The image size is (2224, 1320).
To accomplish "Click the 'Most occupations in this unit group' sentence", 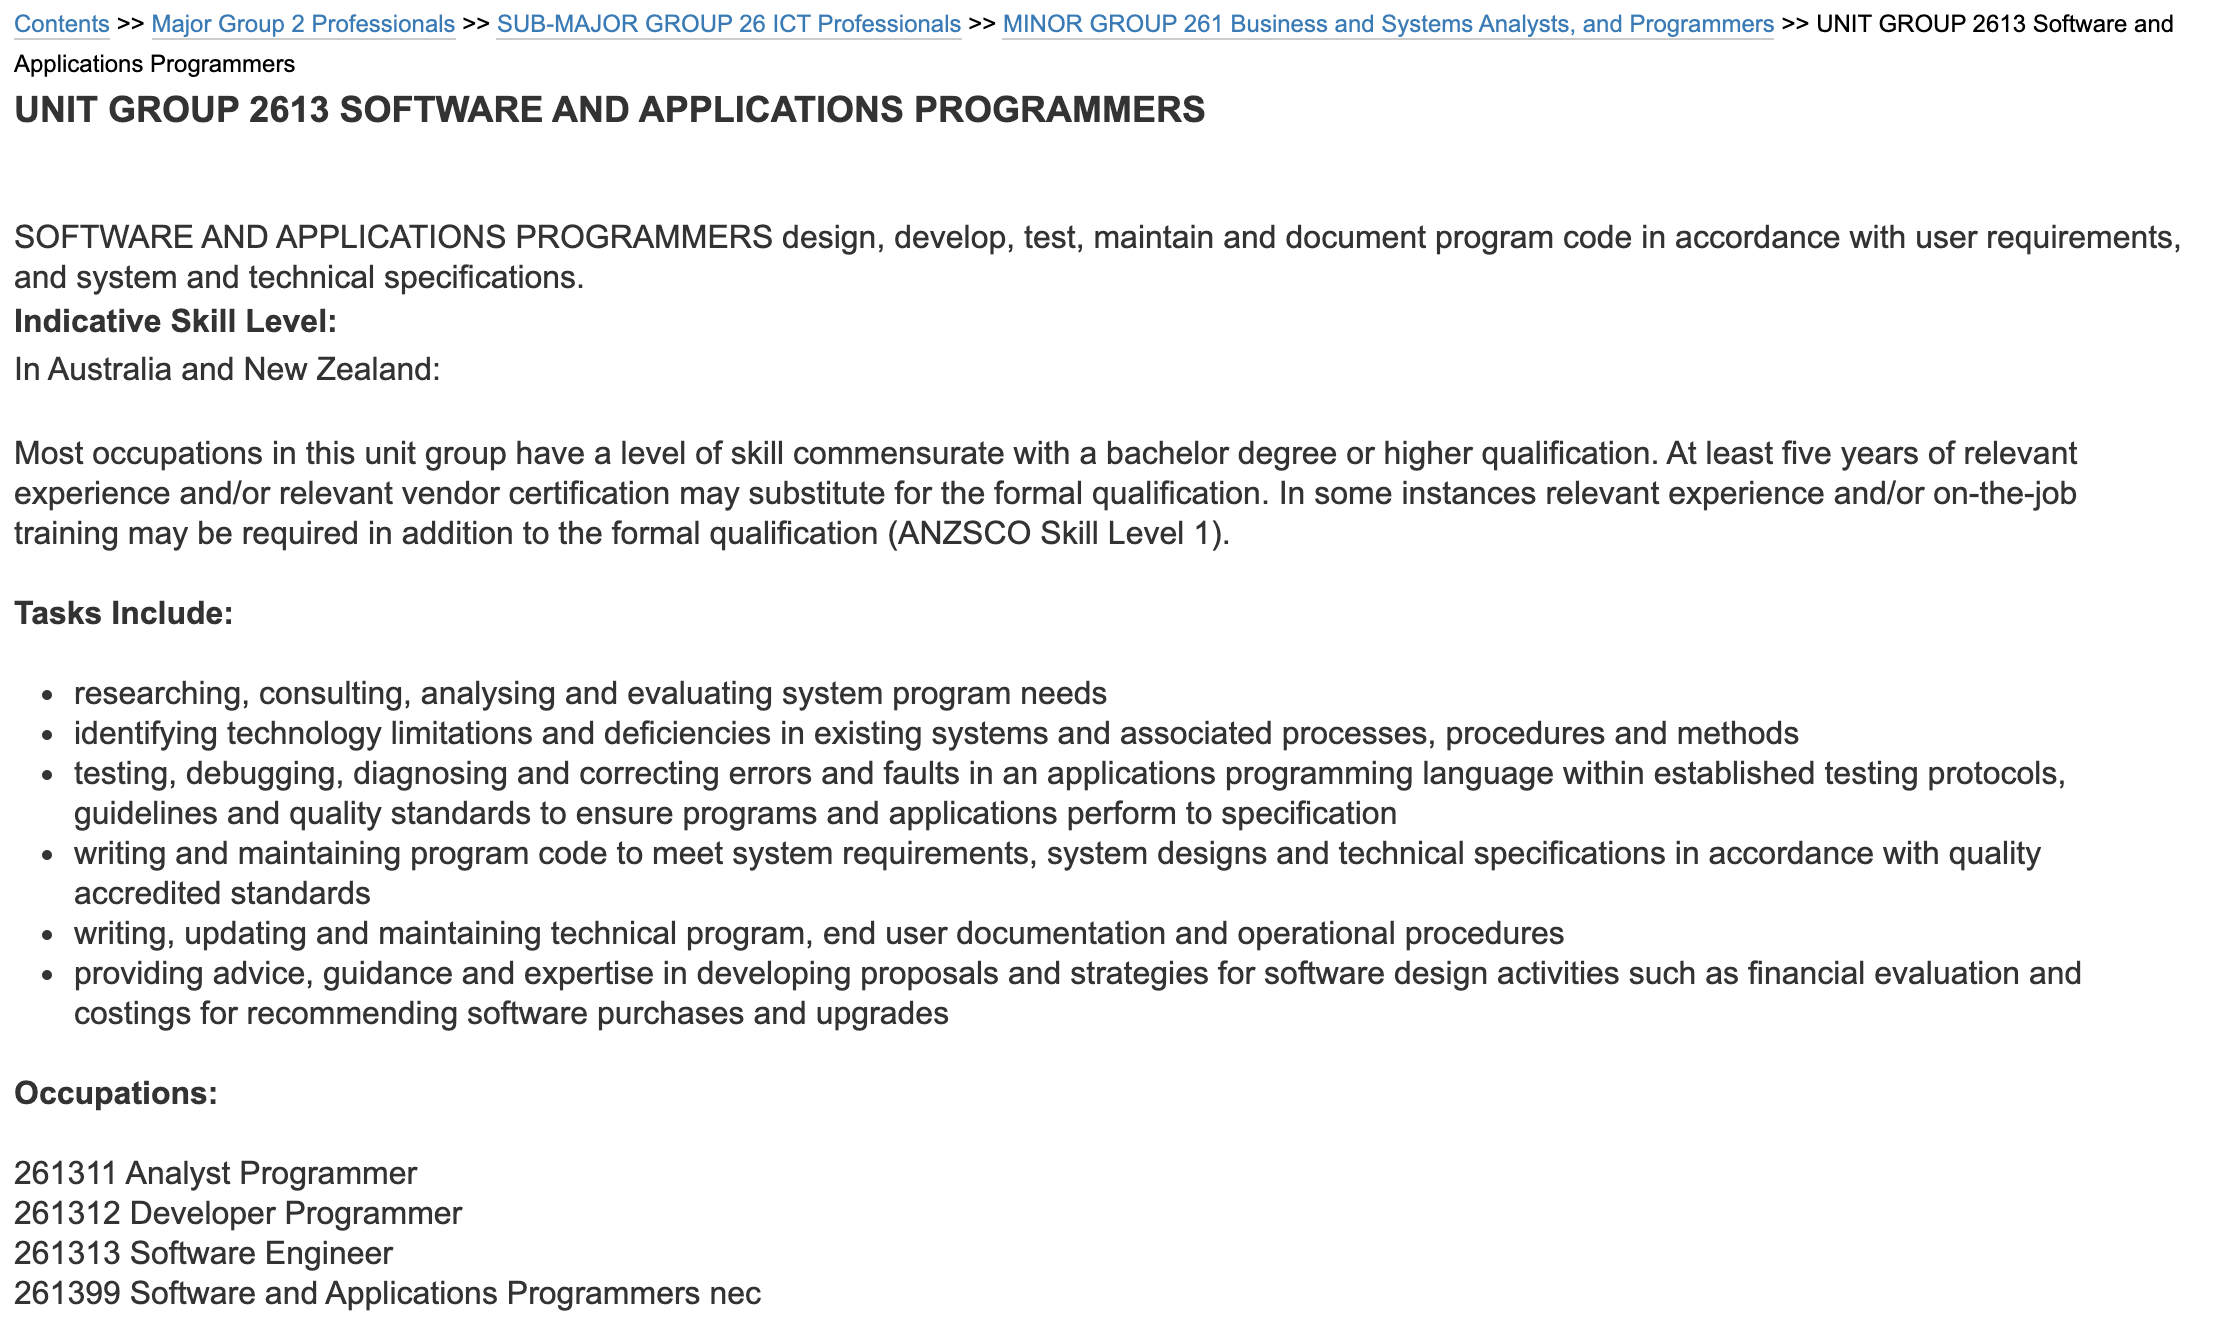I will [1046, 493].
